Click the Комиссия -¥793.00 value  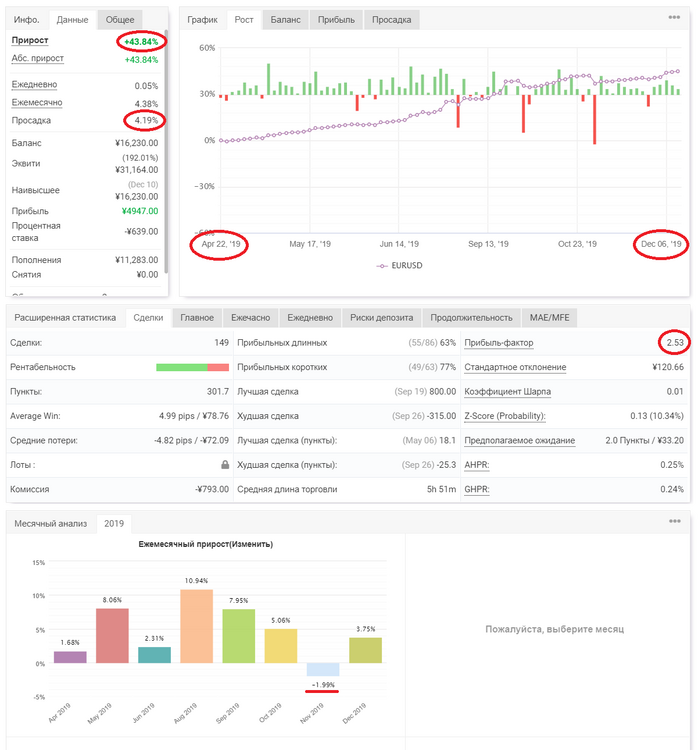click(212, 489)
